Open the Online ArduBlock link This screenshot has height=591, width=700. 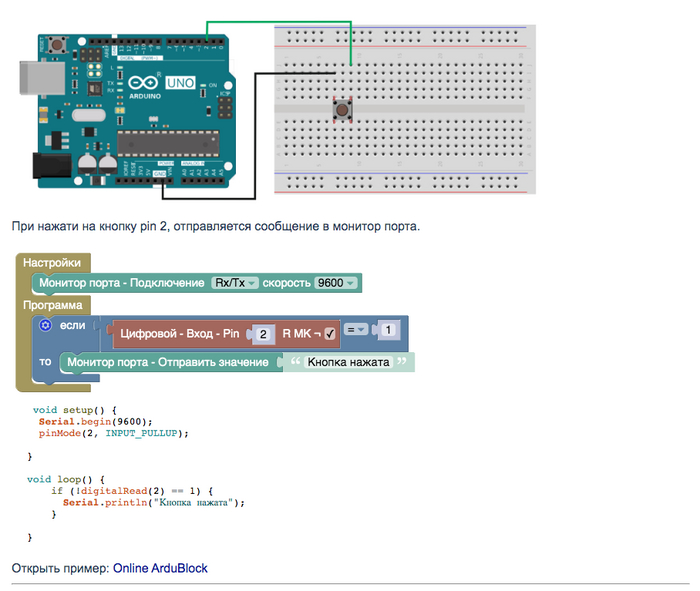click(x=160, y=568)
